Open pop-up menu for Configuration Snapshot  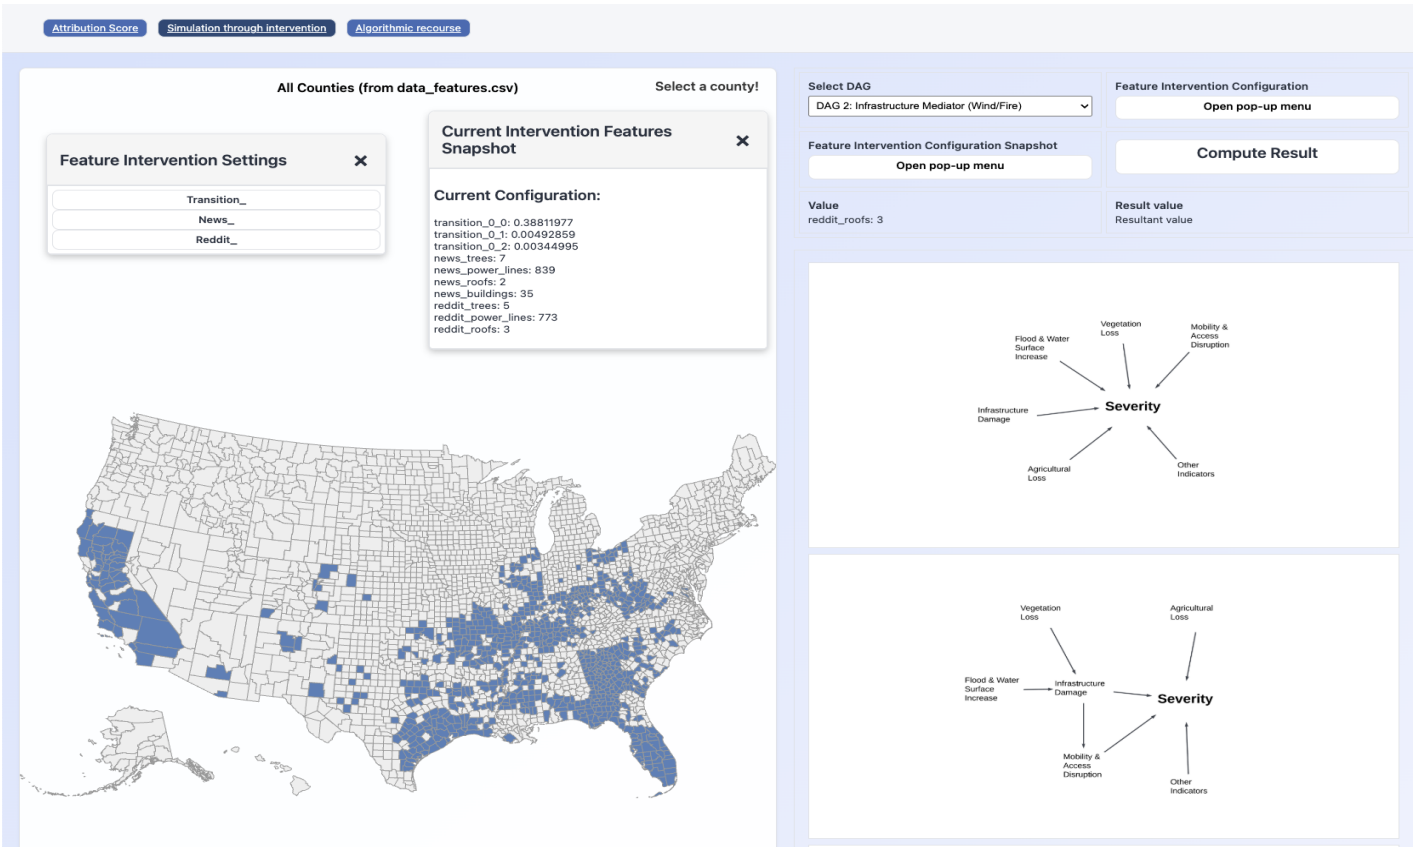(949, 166)
